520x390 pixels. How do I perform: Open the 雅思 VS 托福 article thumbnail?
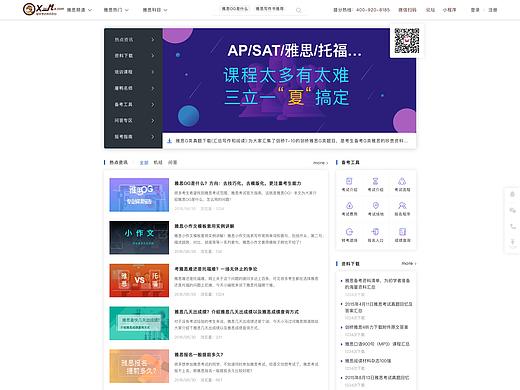coord(139,280)
